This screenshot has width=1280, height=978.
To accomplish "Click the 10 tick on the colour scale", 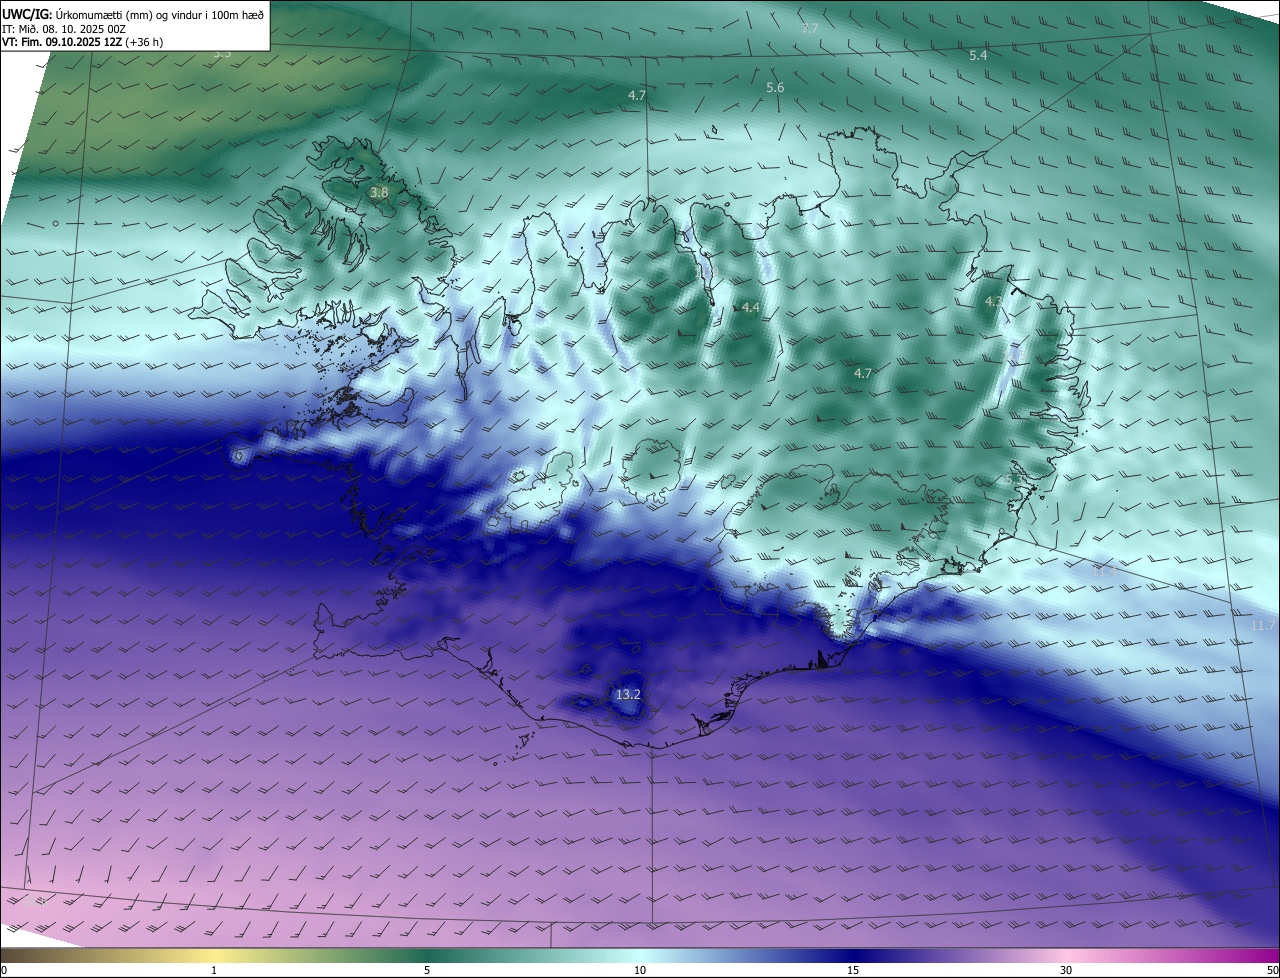I will pyautogui.click(x=640, y=970).
